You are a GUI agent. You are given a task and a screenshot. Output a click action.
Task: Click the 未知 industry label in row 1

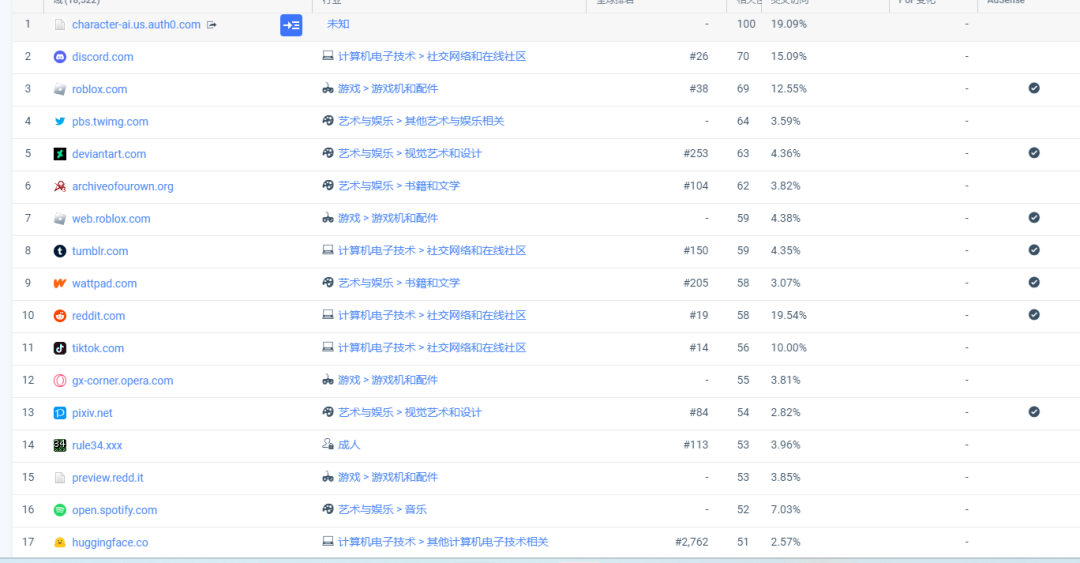coord(338,24)
